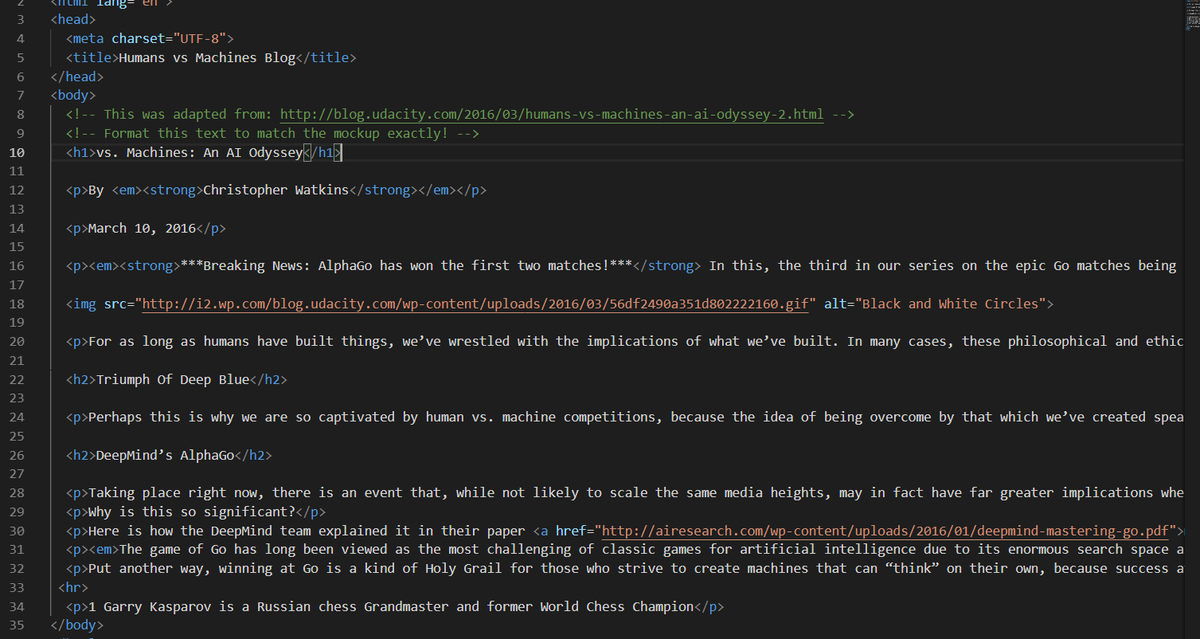1200x639 pixels.
Task: Click the opening <head> tag
Action: coord(73,19)
